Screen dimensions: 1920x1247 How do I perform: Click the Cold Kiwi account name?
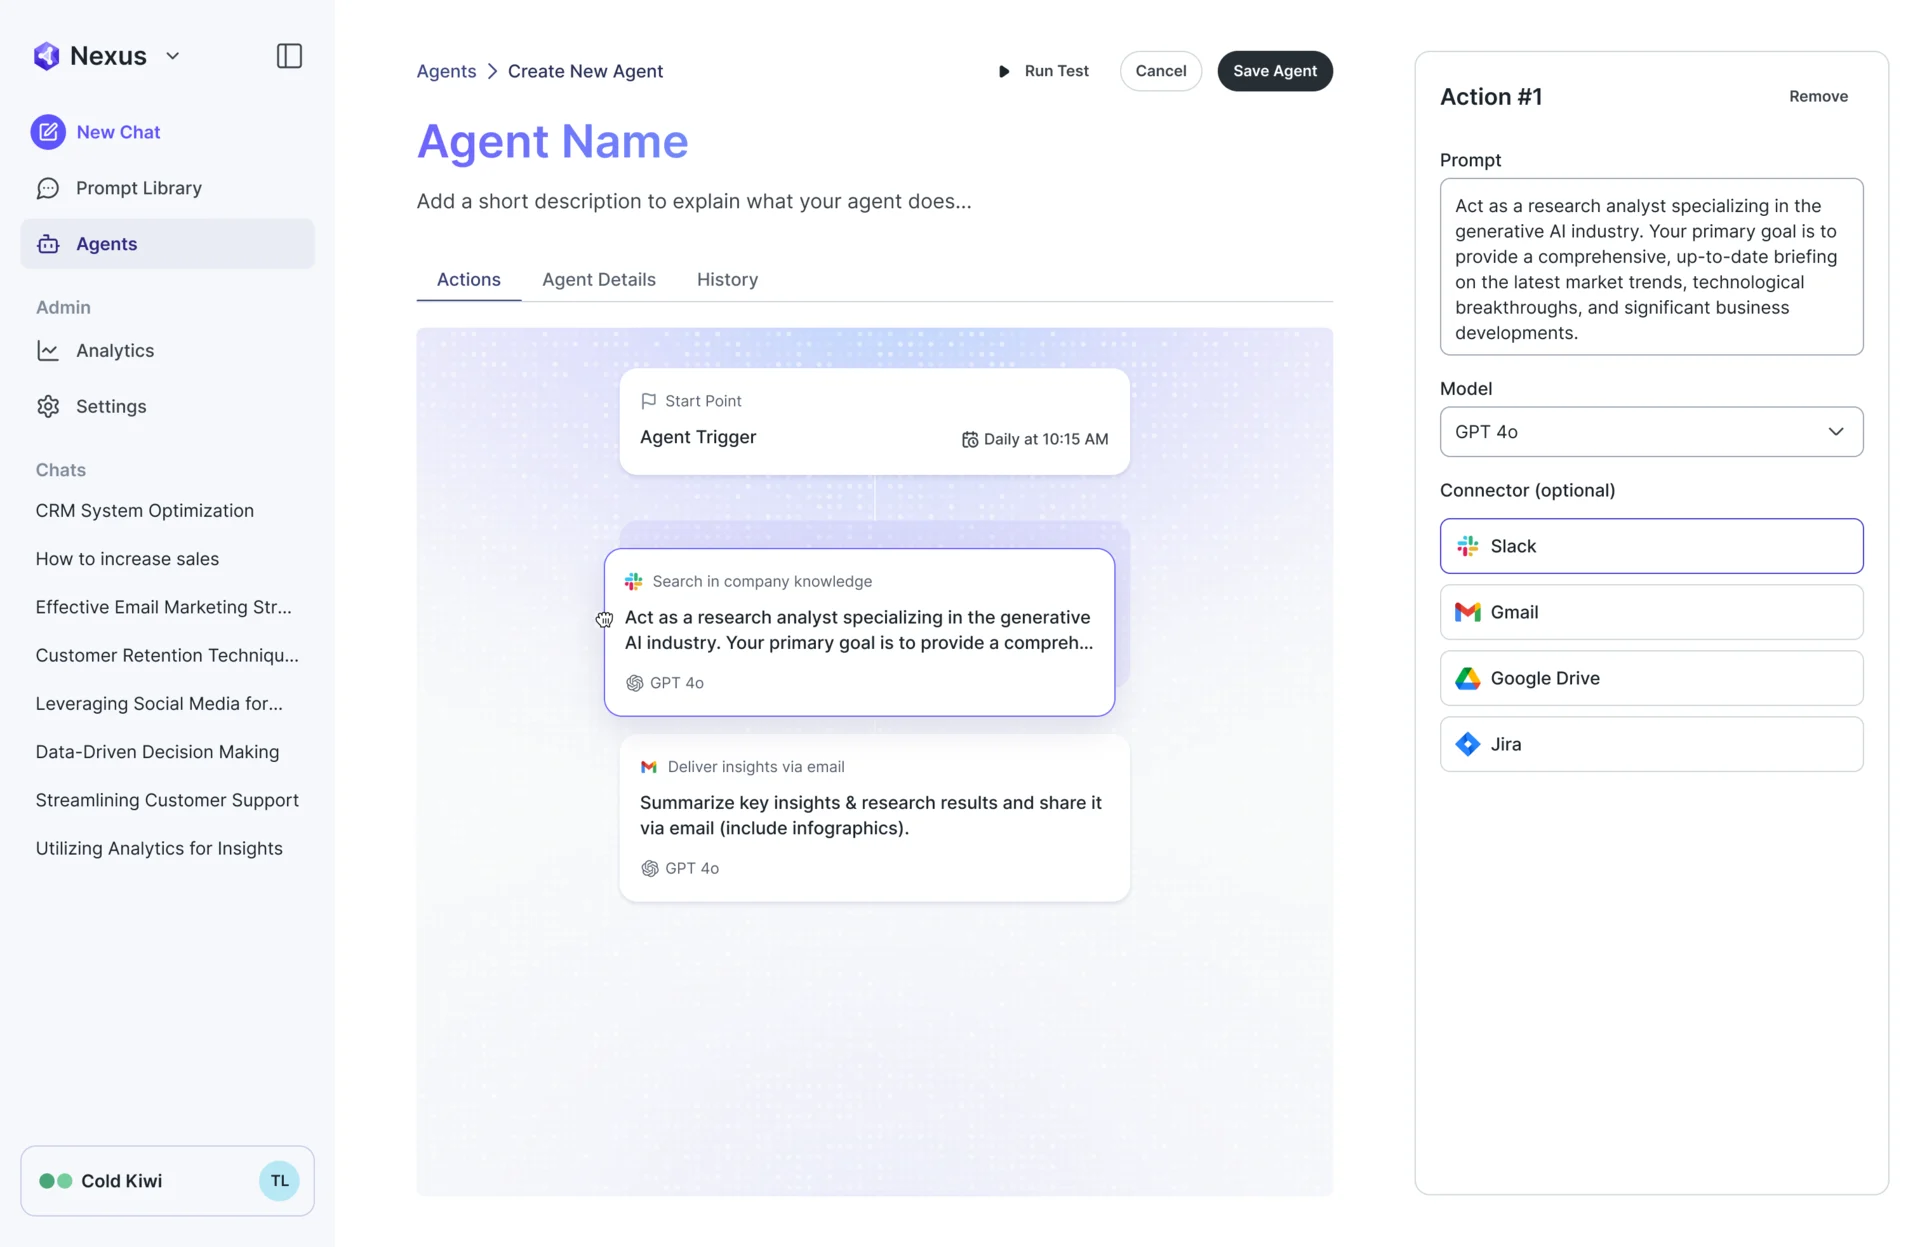pos(121,1181)
